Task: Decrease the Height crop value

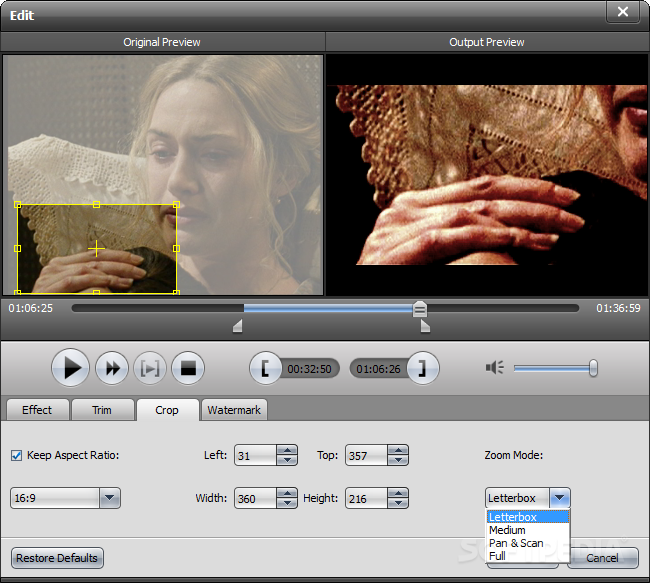Action: tap(398, 503)
